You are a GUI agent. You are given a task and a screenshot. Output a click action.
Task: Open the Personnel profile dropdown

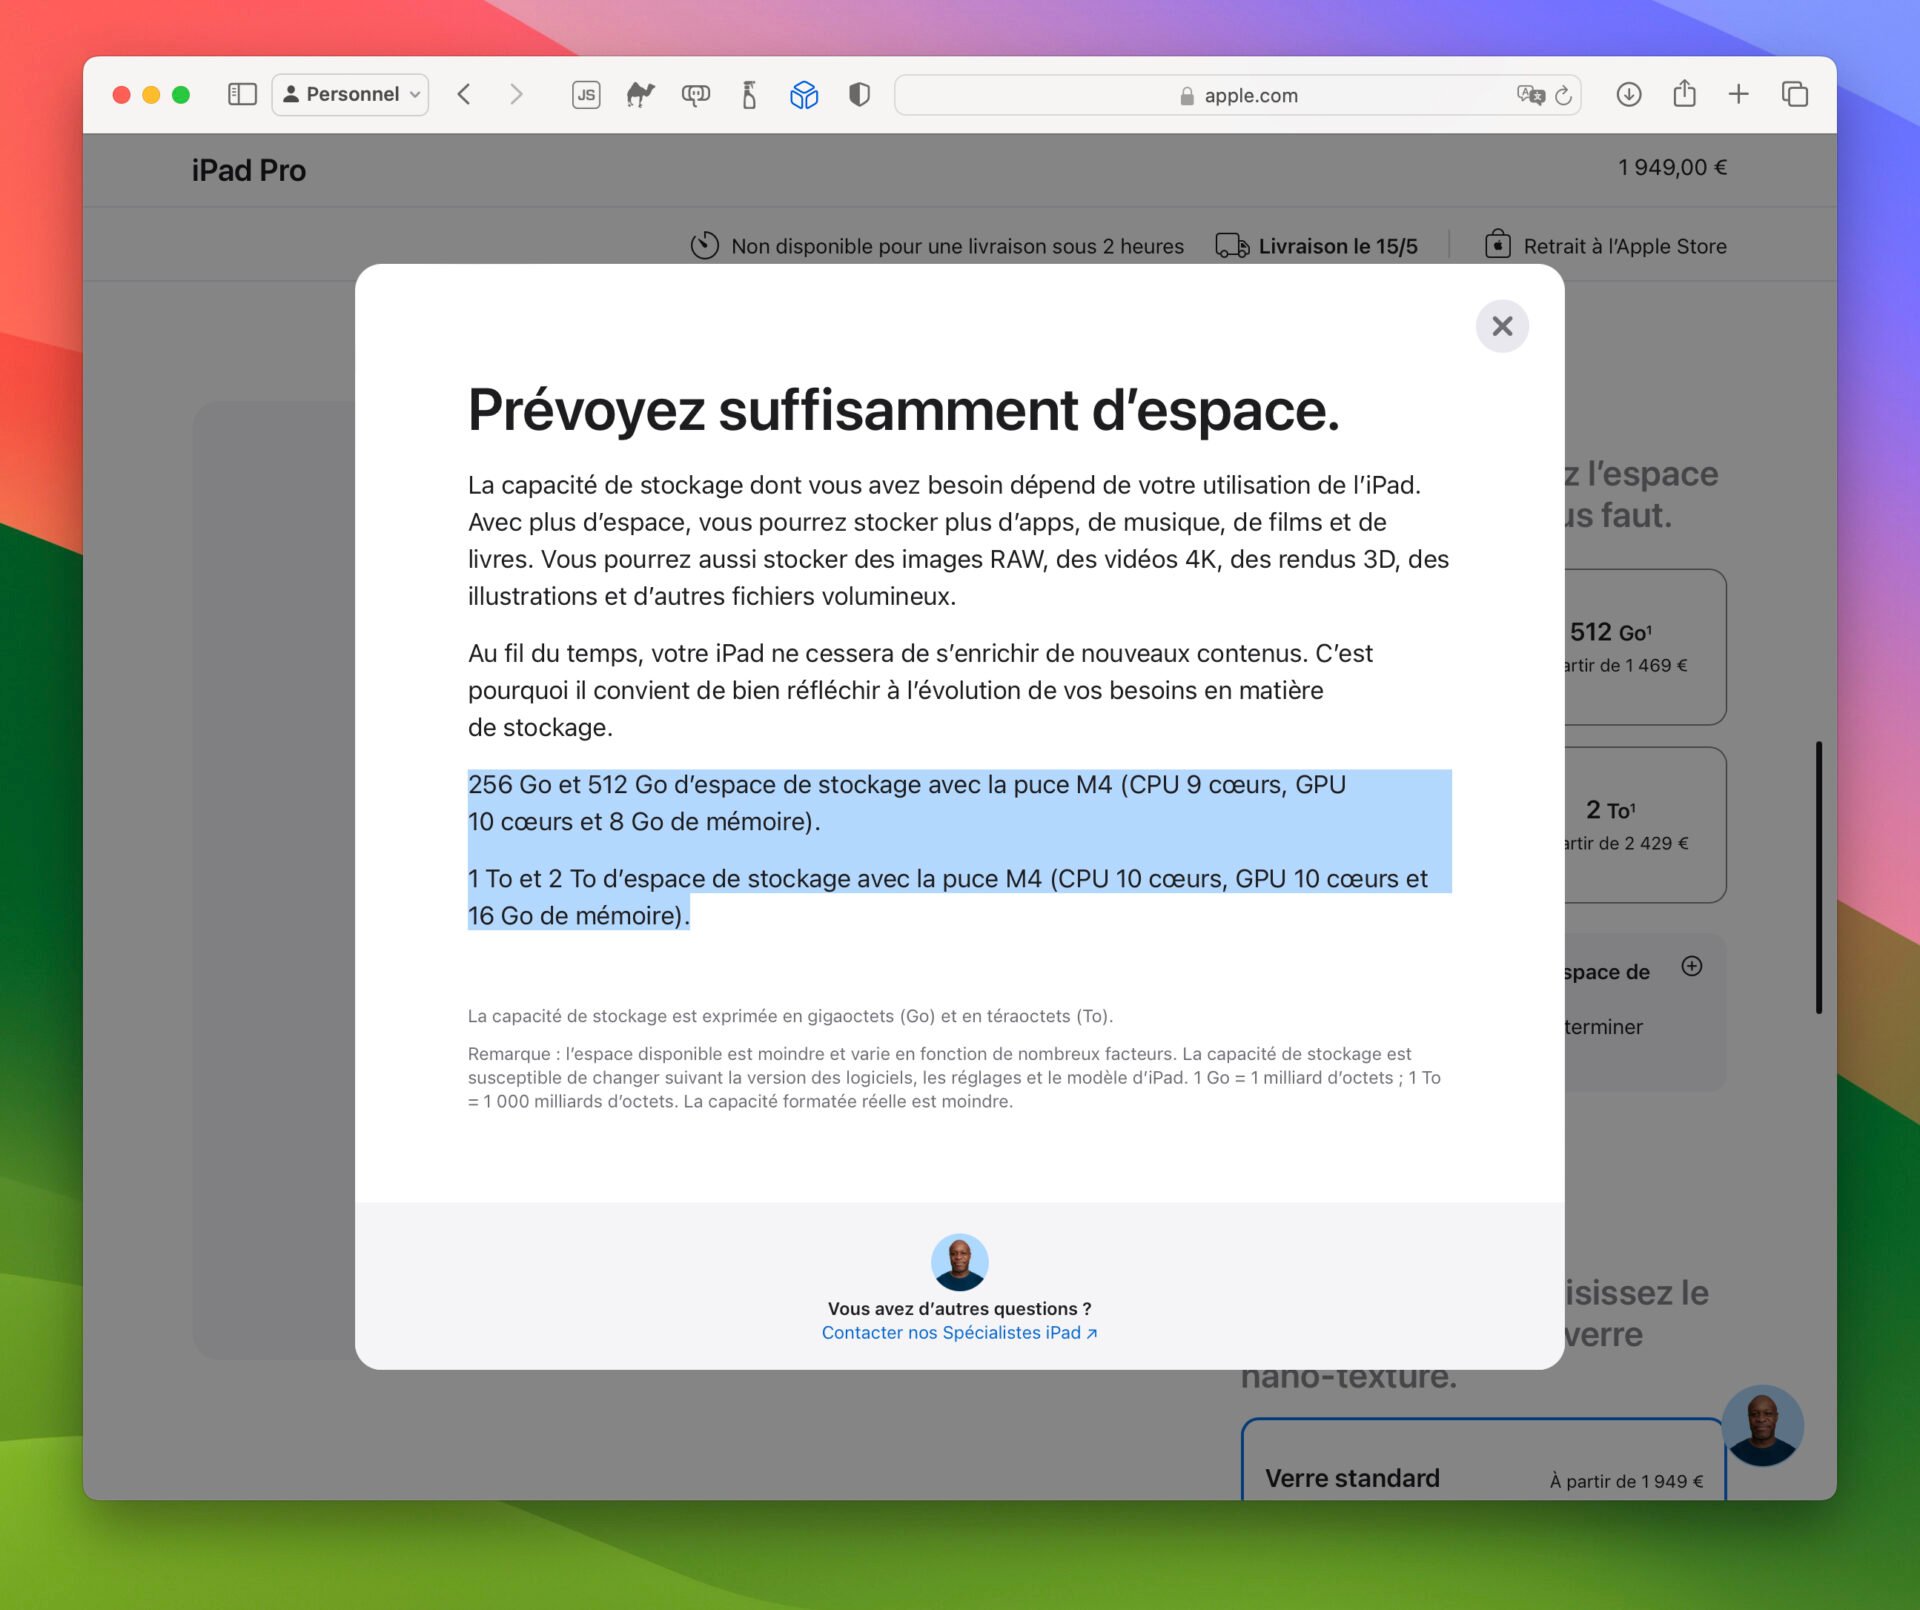click(x=350, y=95)
